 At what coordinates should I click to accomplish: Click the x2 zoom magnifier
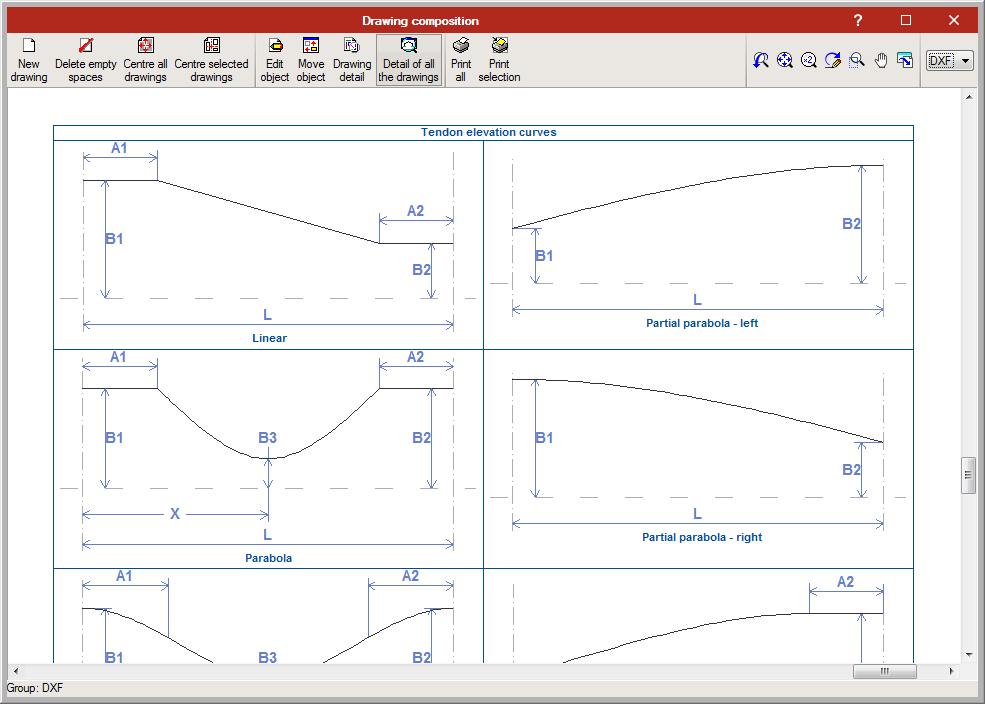pyautogui.click(x=809, y=61)
